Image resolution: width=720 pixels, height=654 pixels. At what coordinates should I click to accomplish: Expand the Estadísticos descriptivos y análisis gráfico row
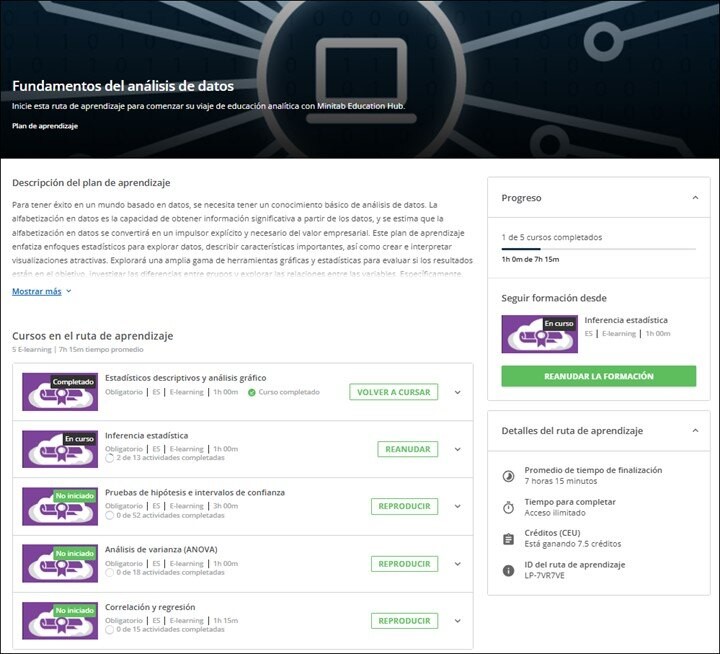(458, 392)
